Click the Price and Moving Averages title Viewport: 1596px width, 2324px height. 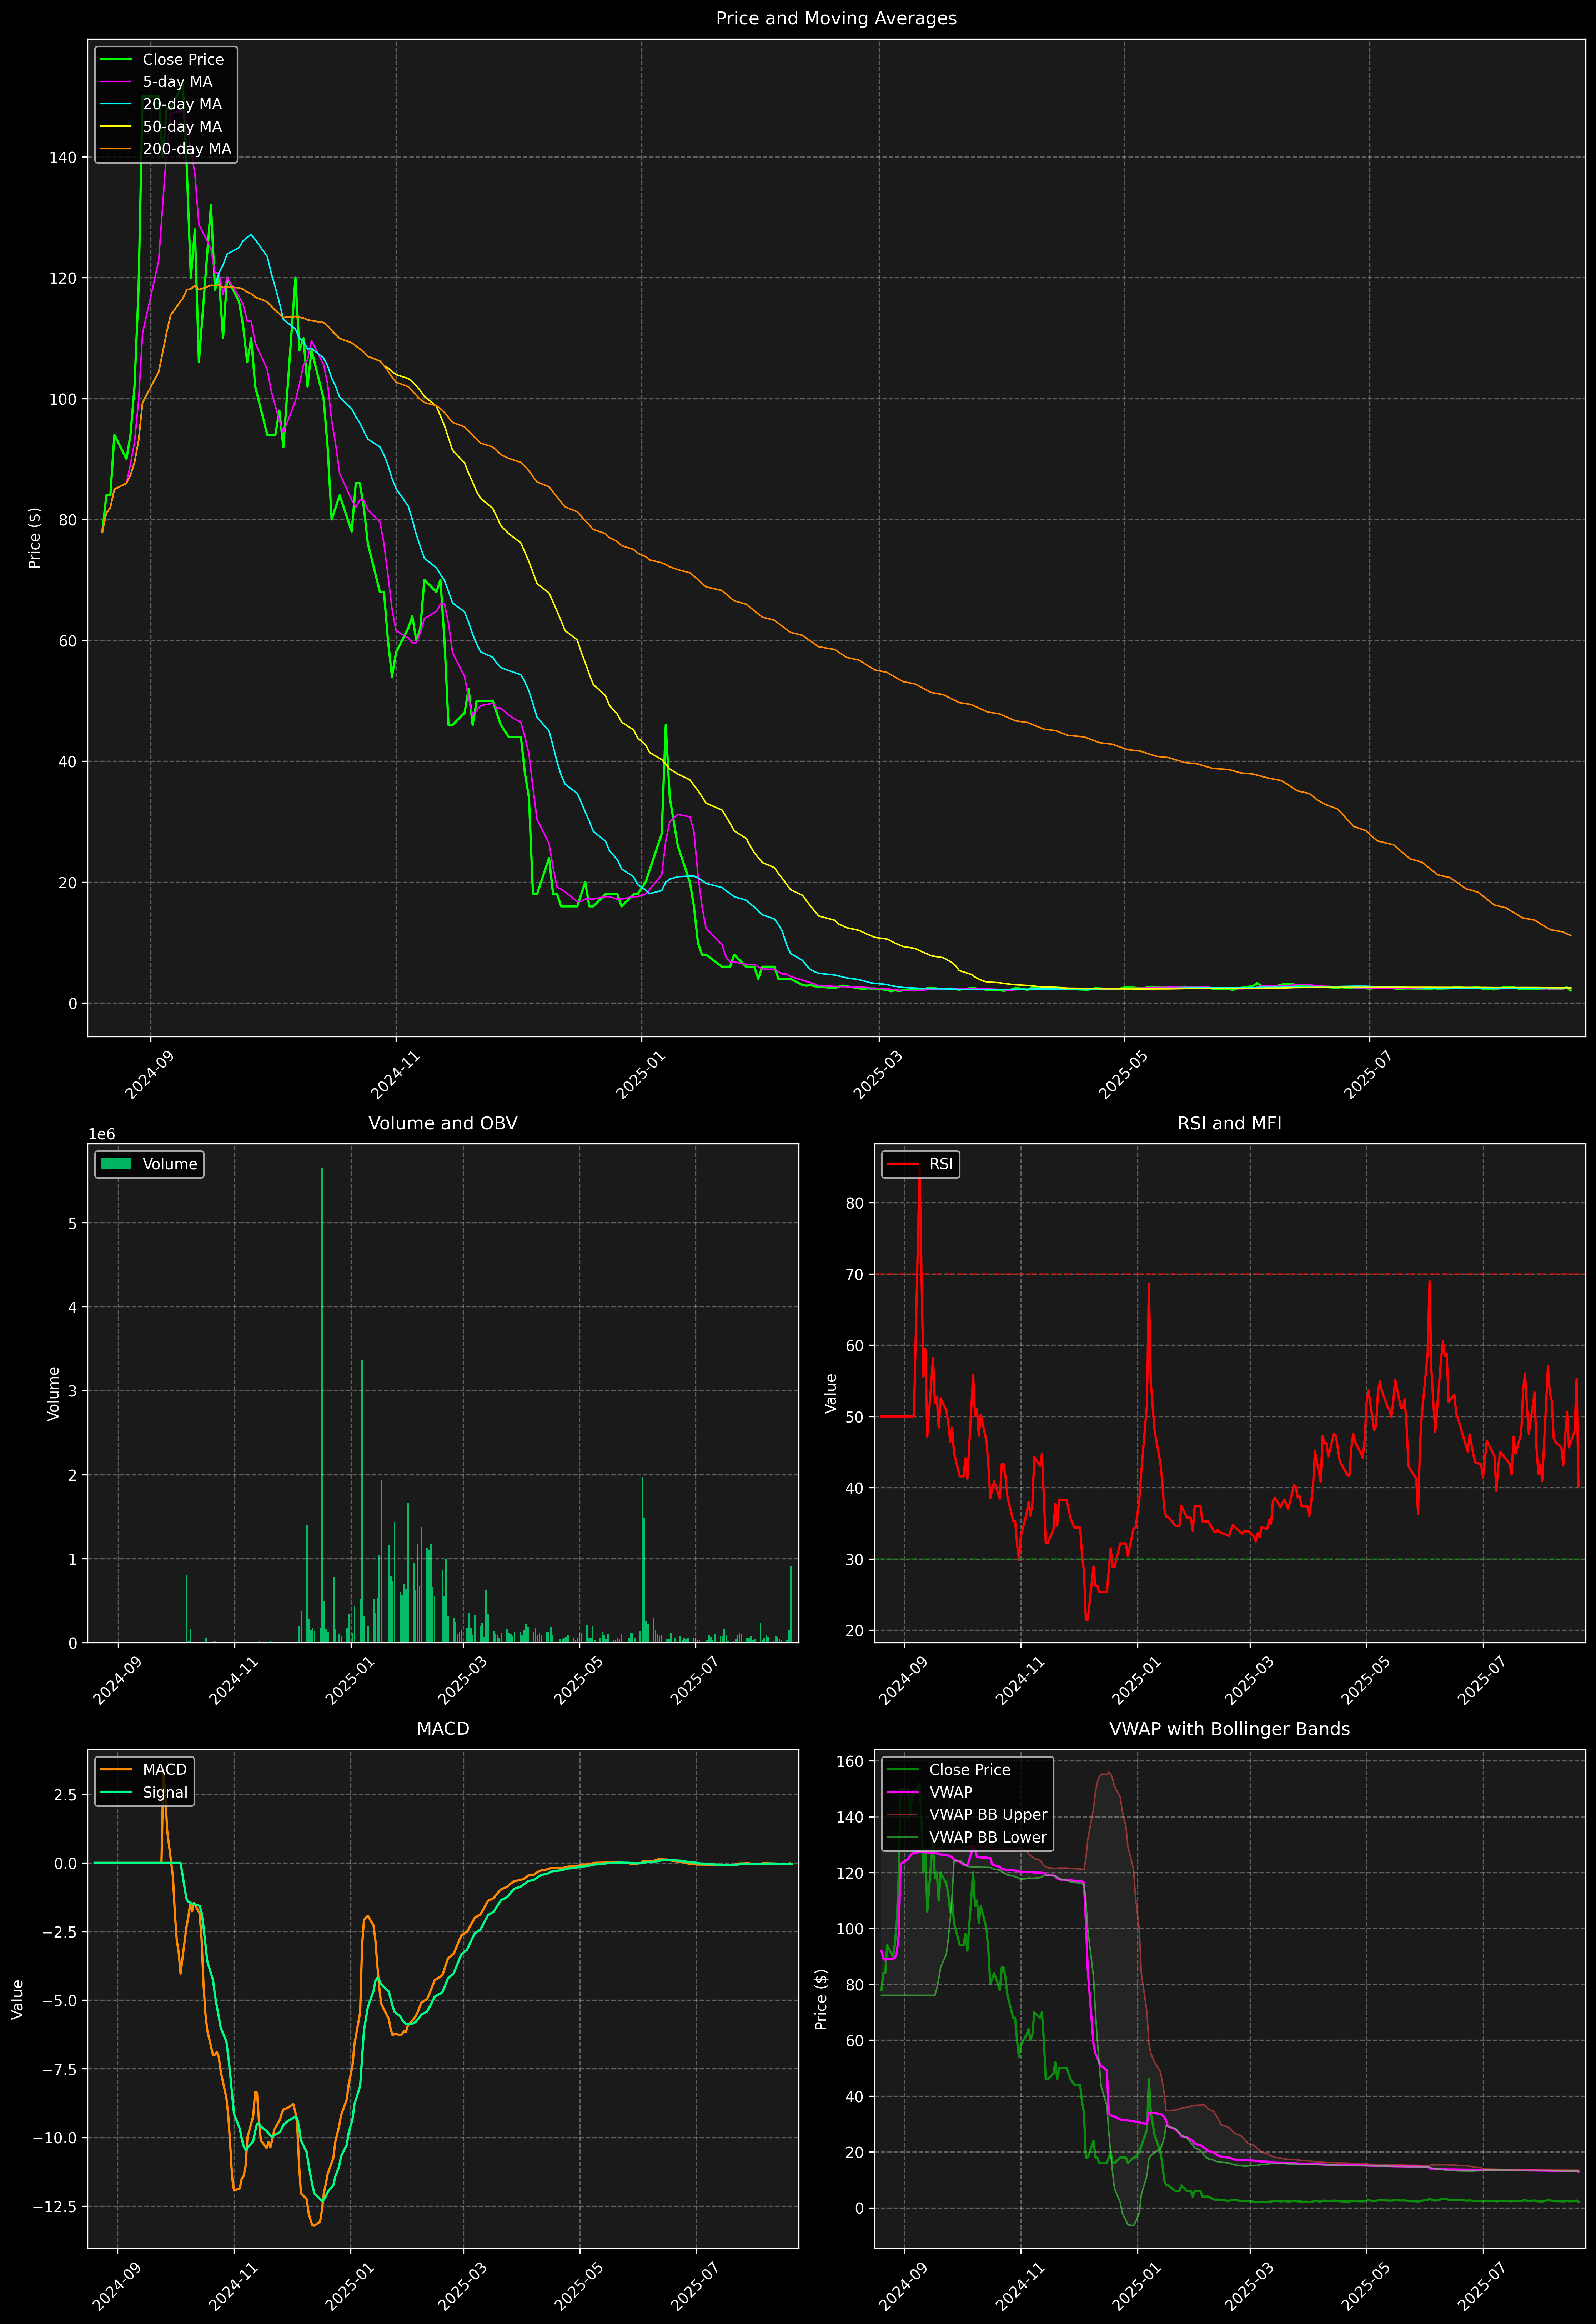(836, 18)
